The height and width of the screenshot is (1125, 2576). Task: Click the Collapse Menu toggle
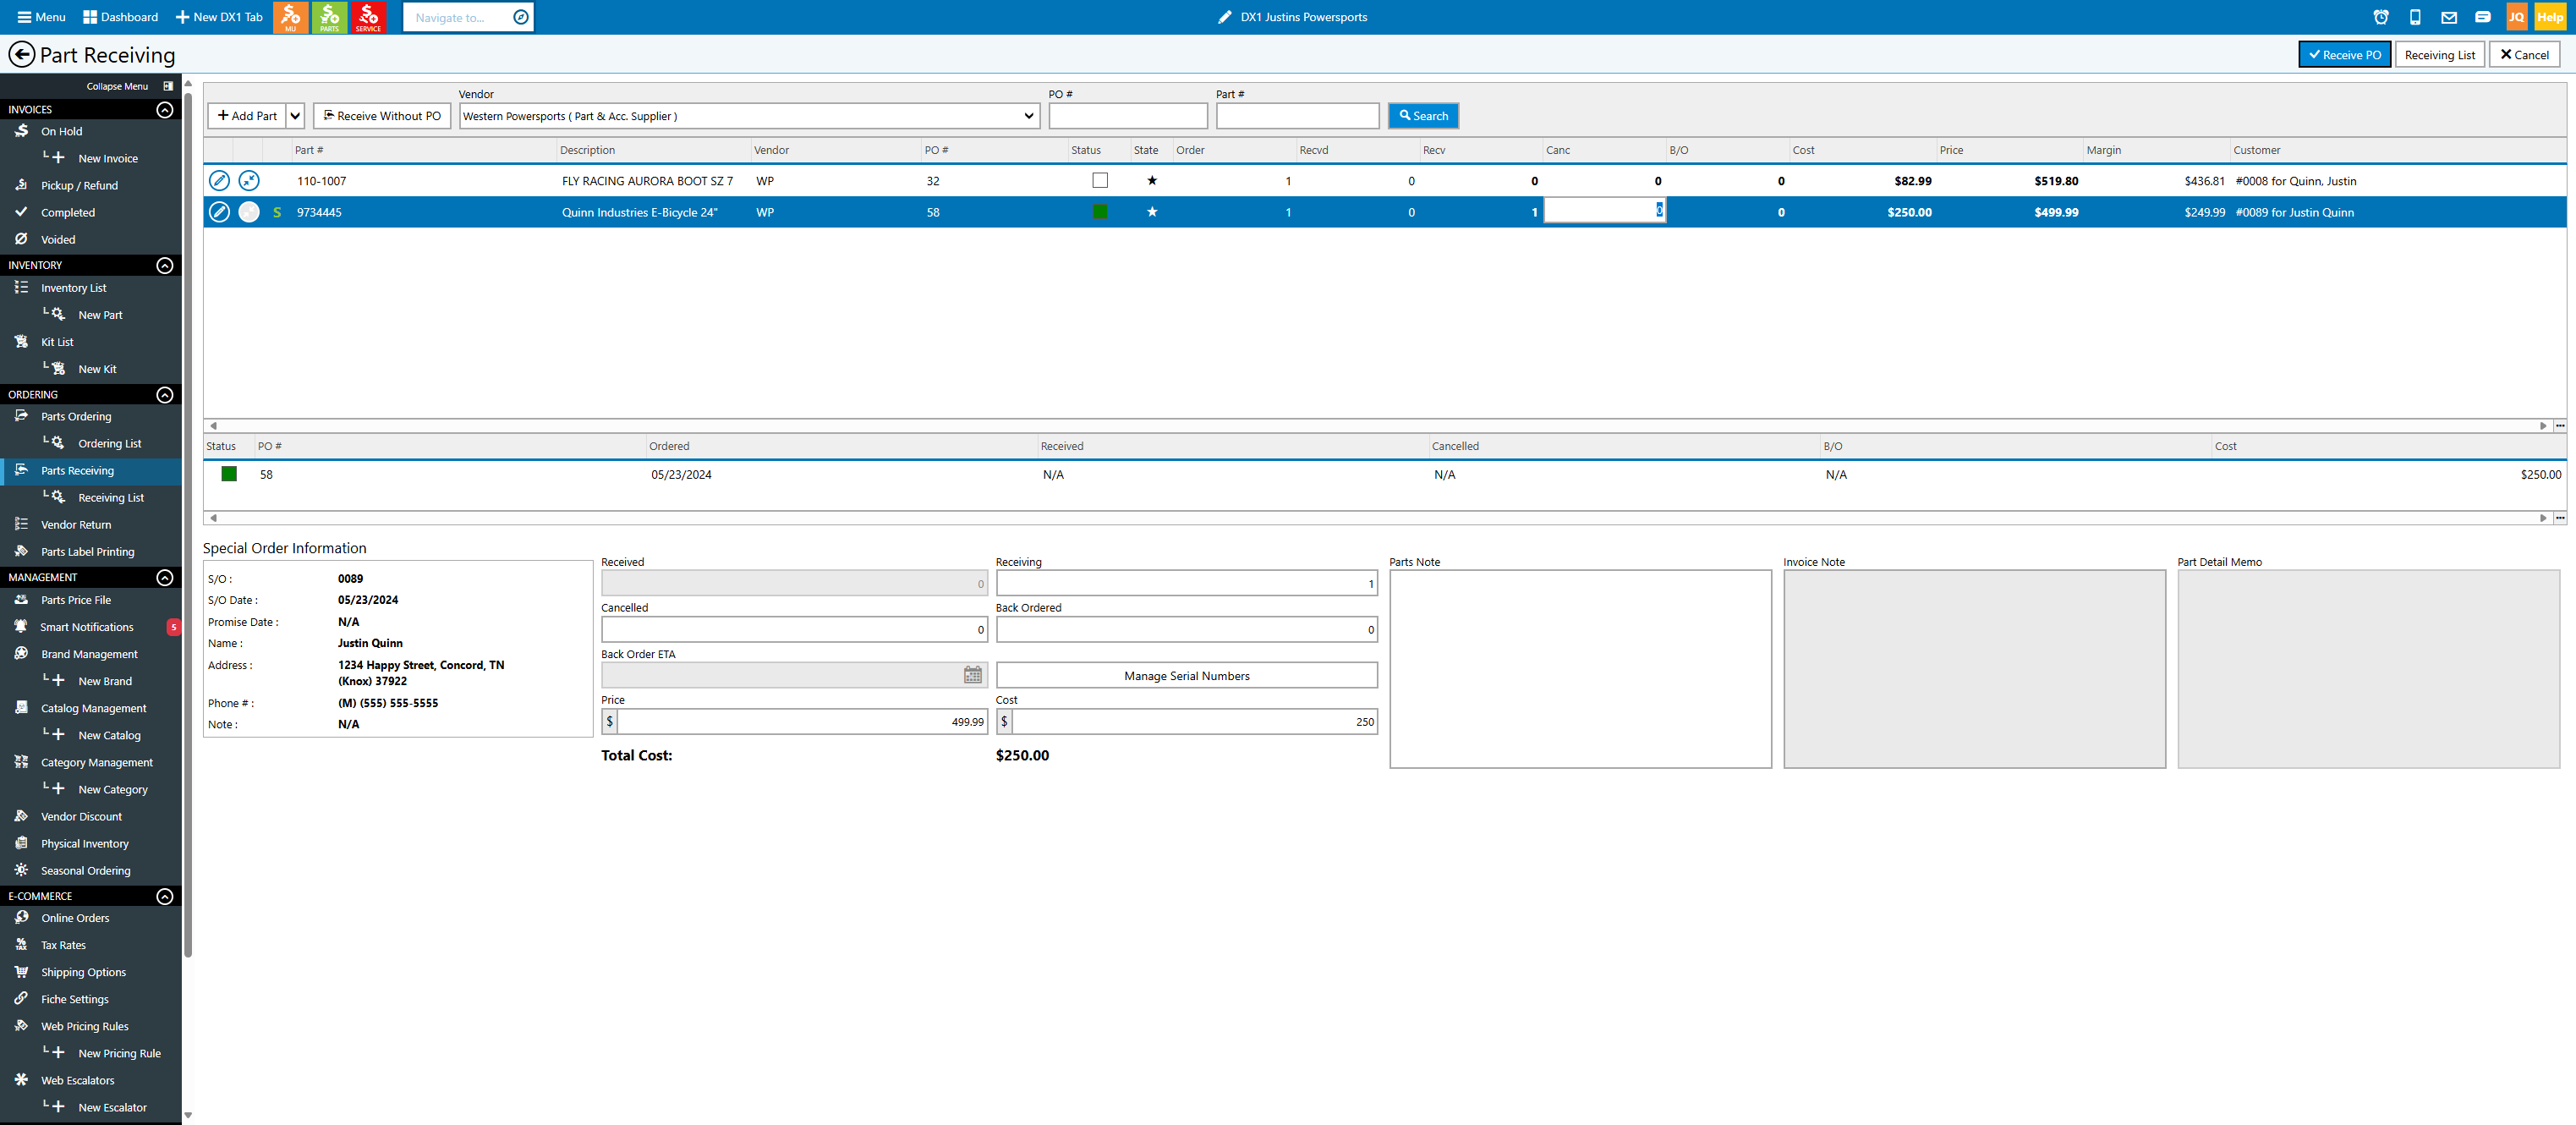click(x=129, y=86)
